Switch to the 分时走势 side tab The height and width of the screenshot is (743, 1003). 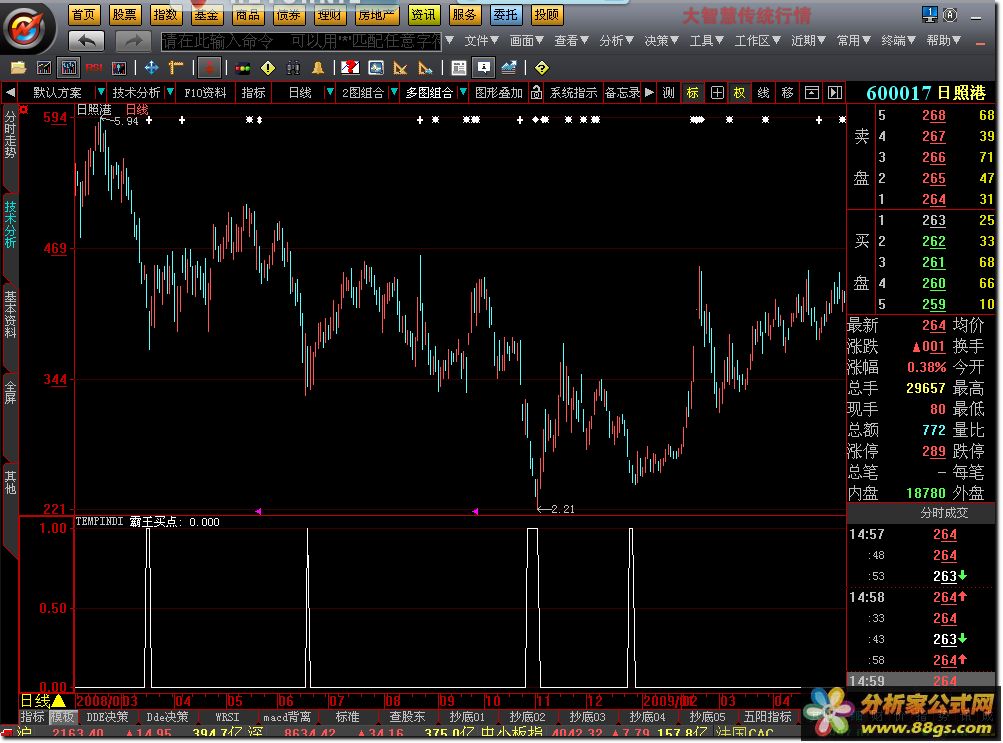pyautogui.click(x=10, y=135)
